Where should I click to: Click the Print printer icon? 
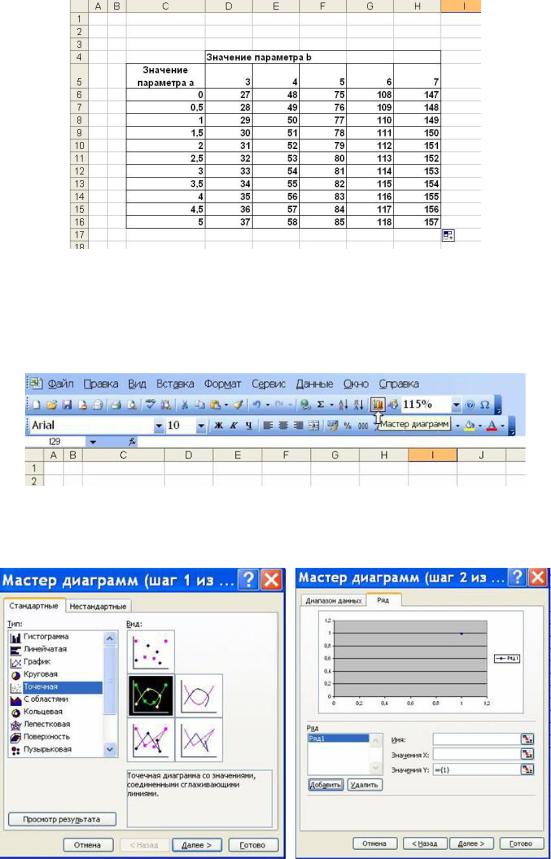coord(116,405)
